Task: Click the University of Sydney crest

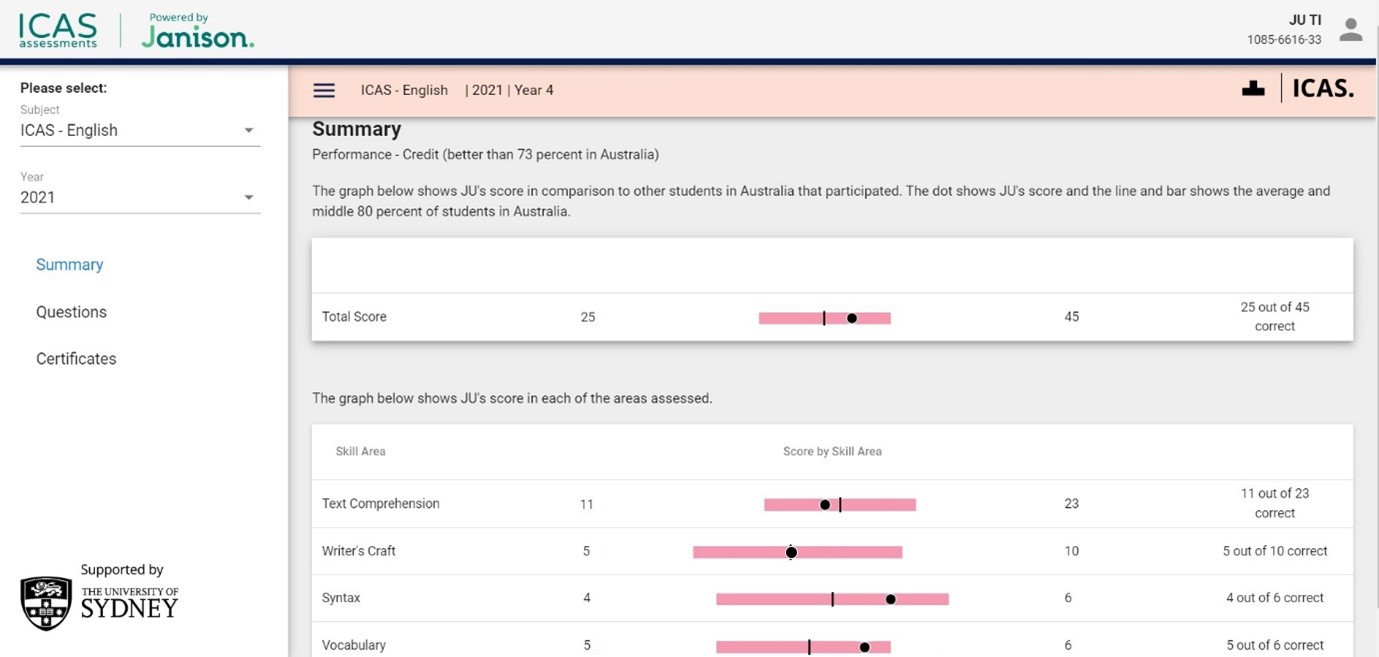Action: coord(46,603)
